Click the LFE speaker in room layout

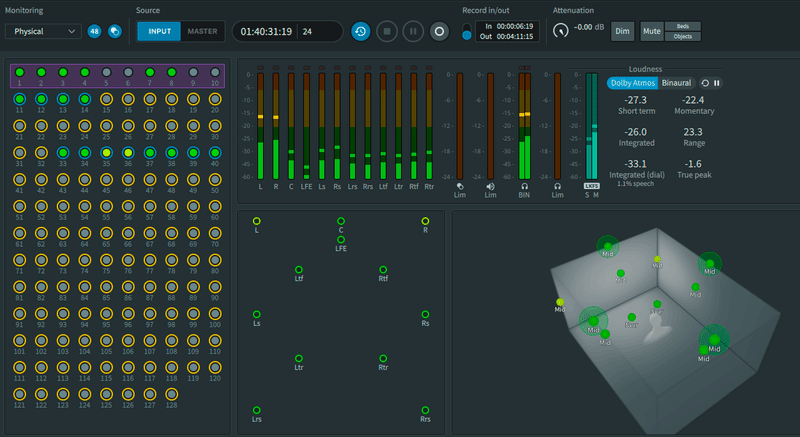point(341,240)
